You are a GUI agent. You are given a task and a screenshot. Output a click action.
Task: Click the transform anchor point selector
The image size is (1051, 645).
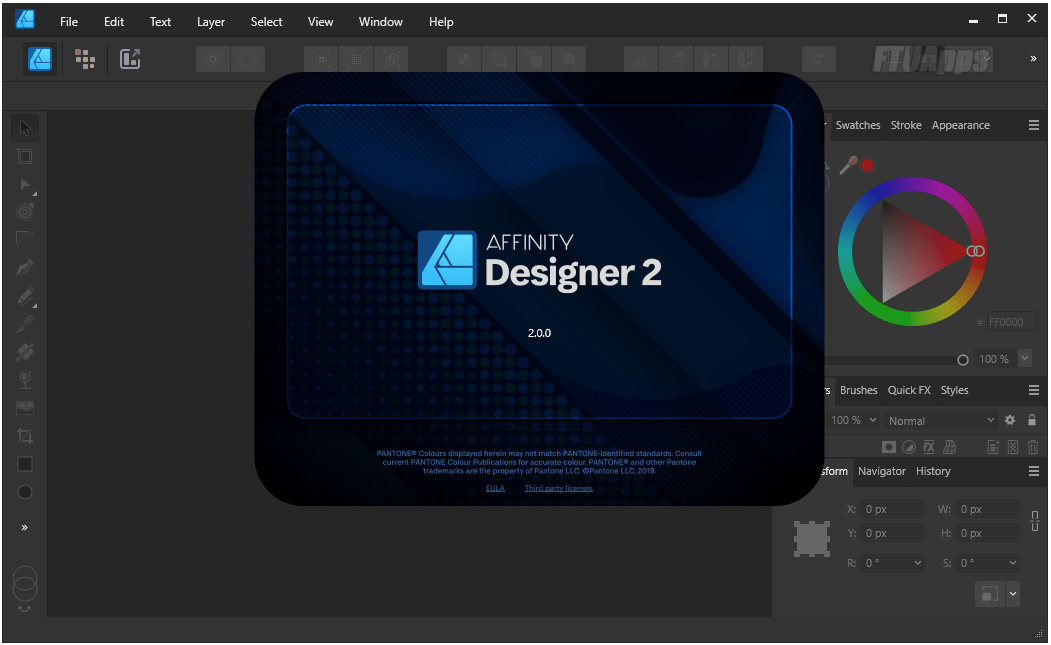tap(812, 538)
